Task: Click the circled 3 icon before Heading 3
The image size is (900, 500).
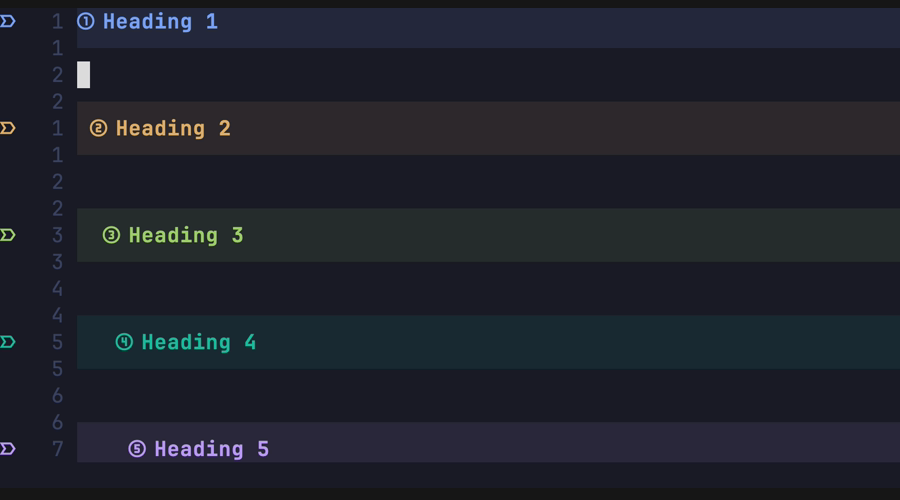Action: [x=111, y=235]
